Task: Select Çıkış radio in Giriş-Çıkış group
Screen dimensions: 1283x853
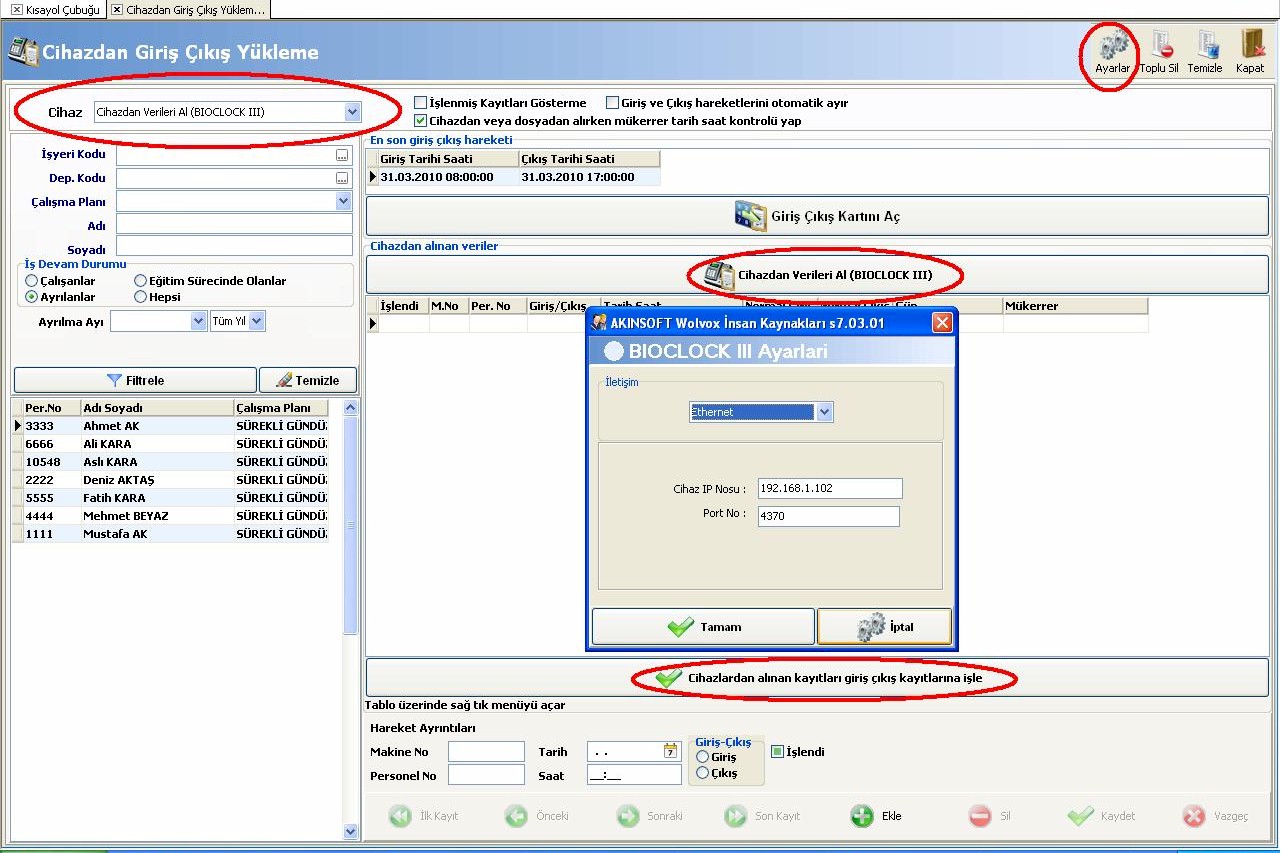Action: click(702, 773)
